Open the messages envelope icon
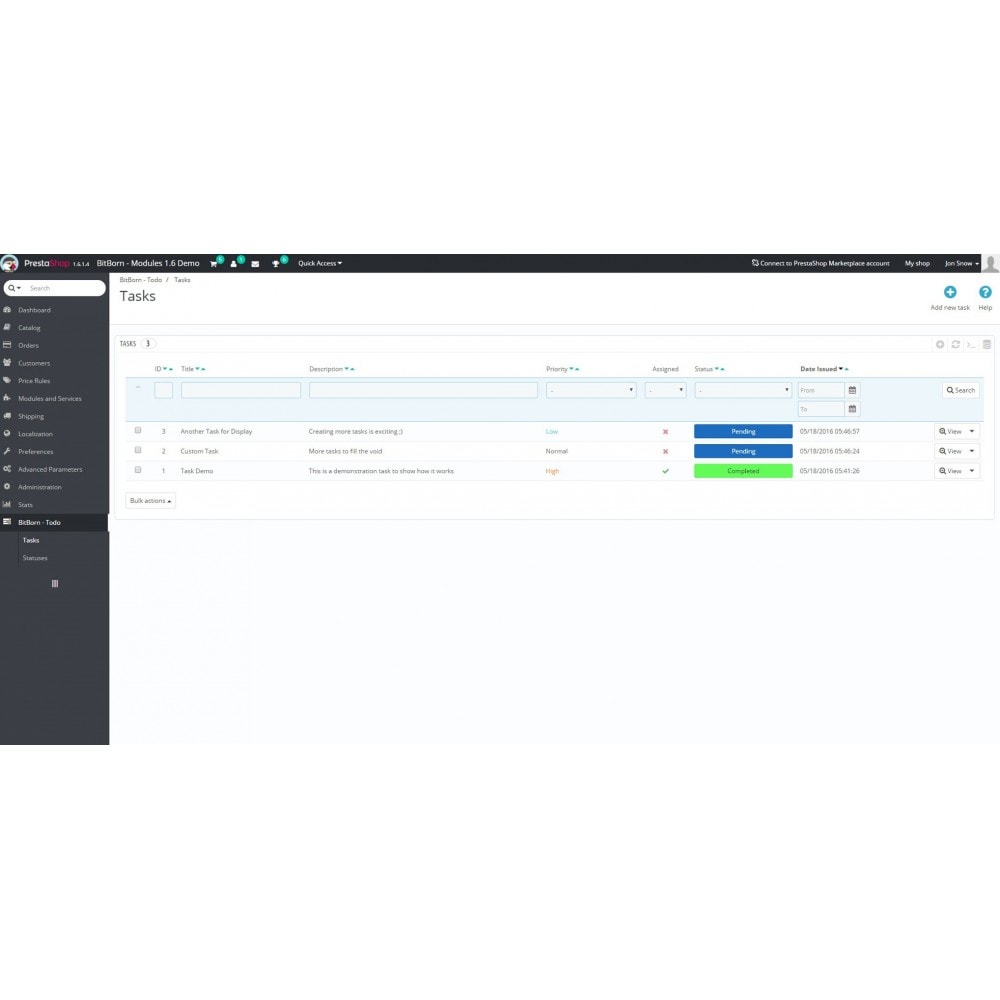 (255, 264)
